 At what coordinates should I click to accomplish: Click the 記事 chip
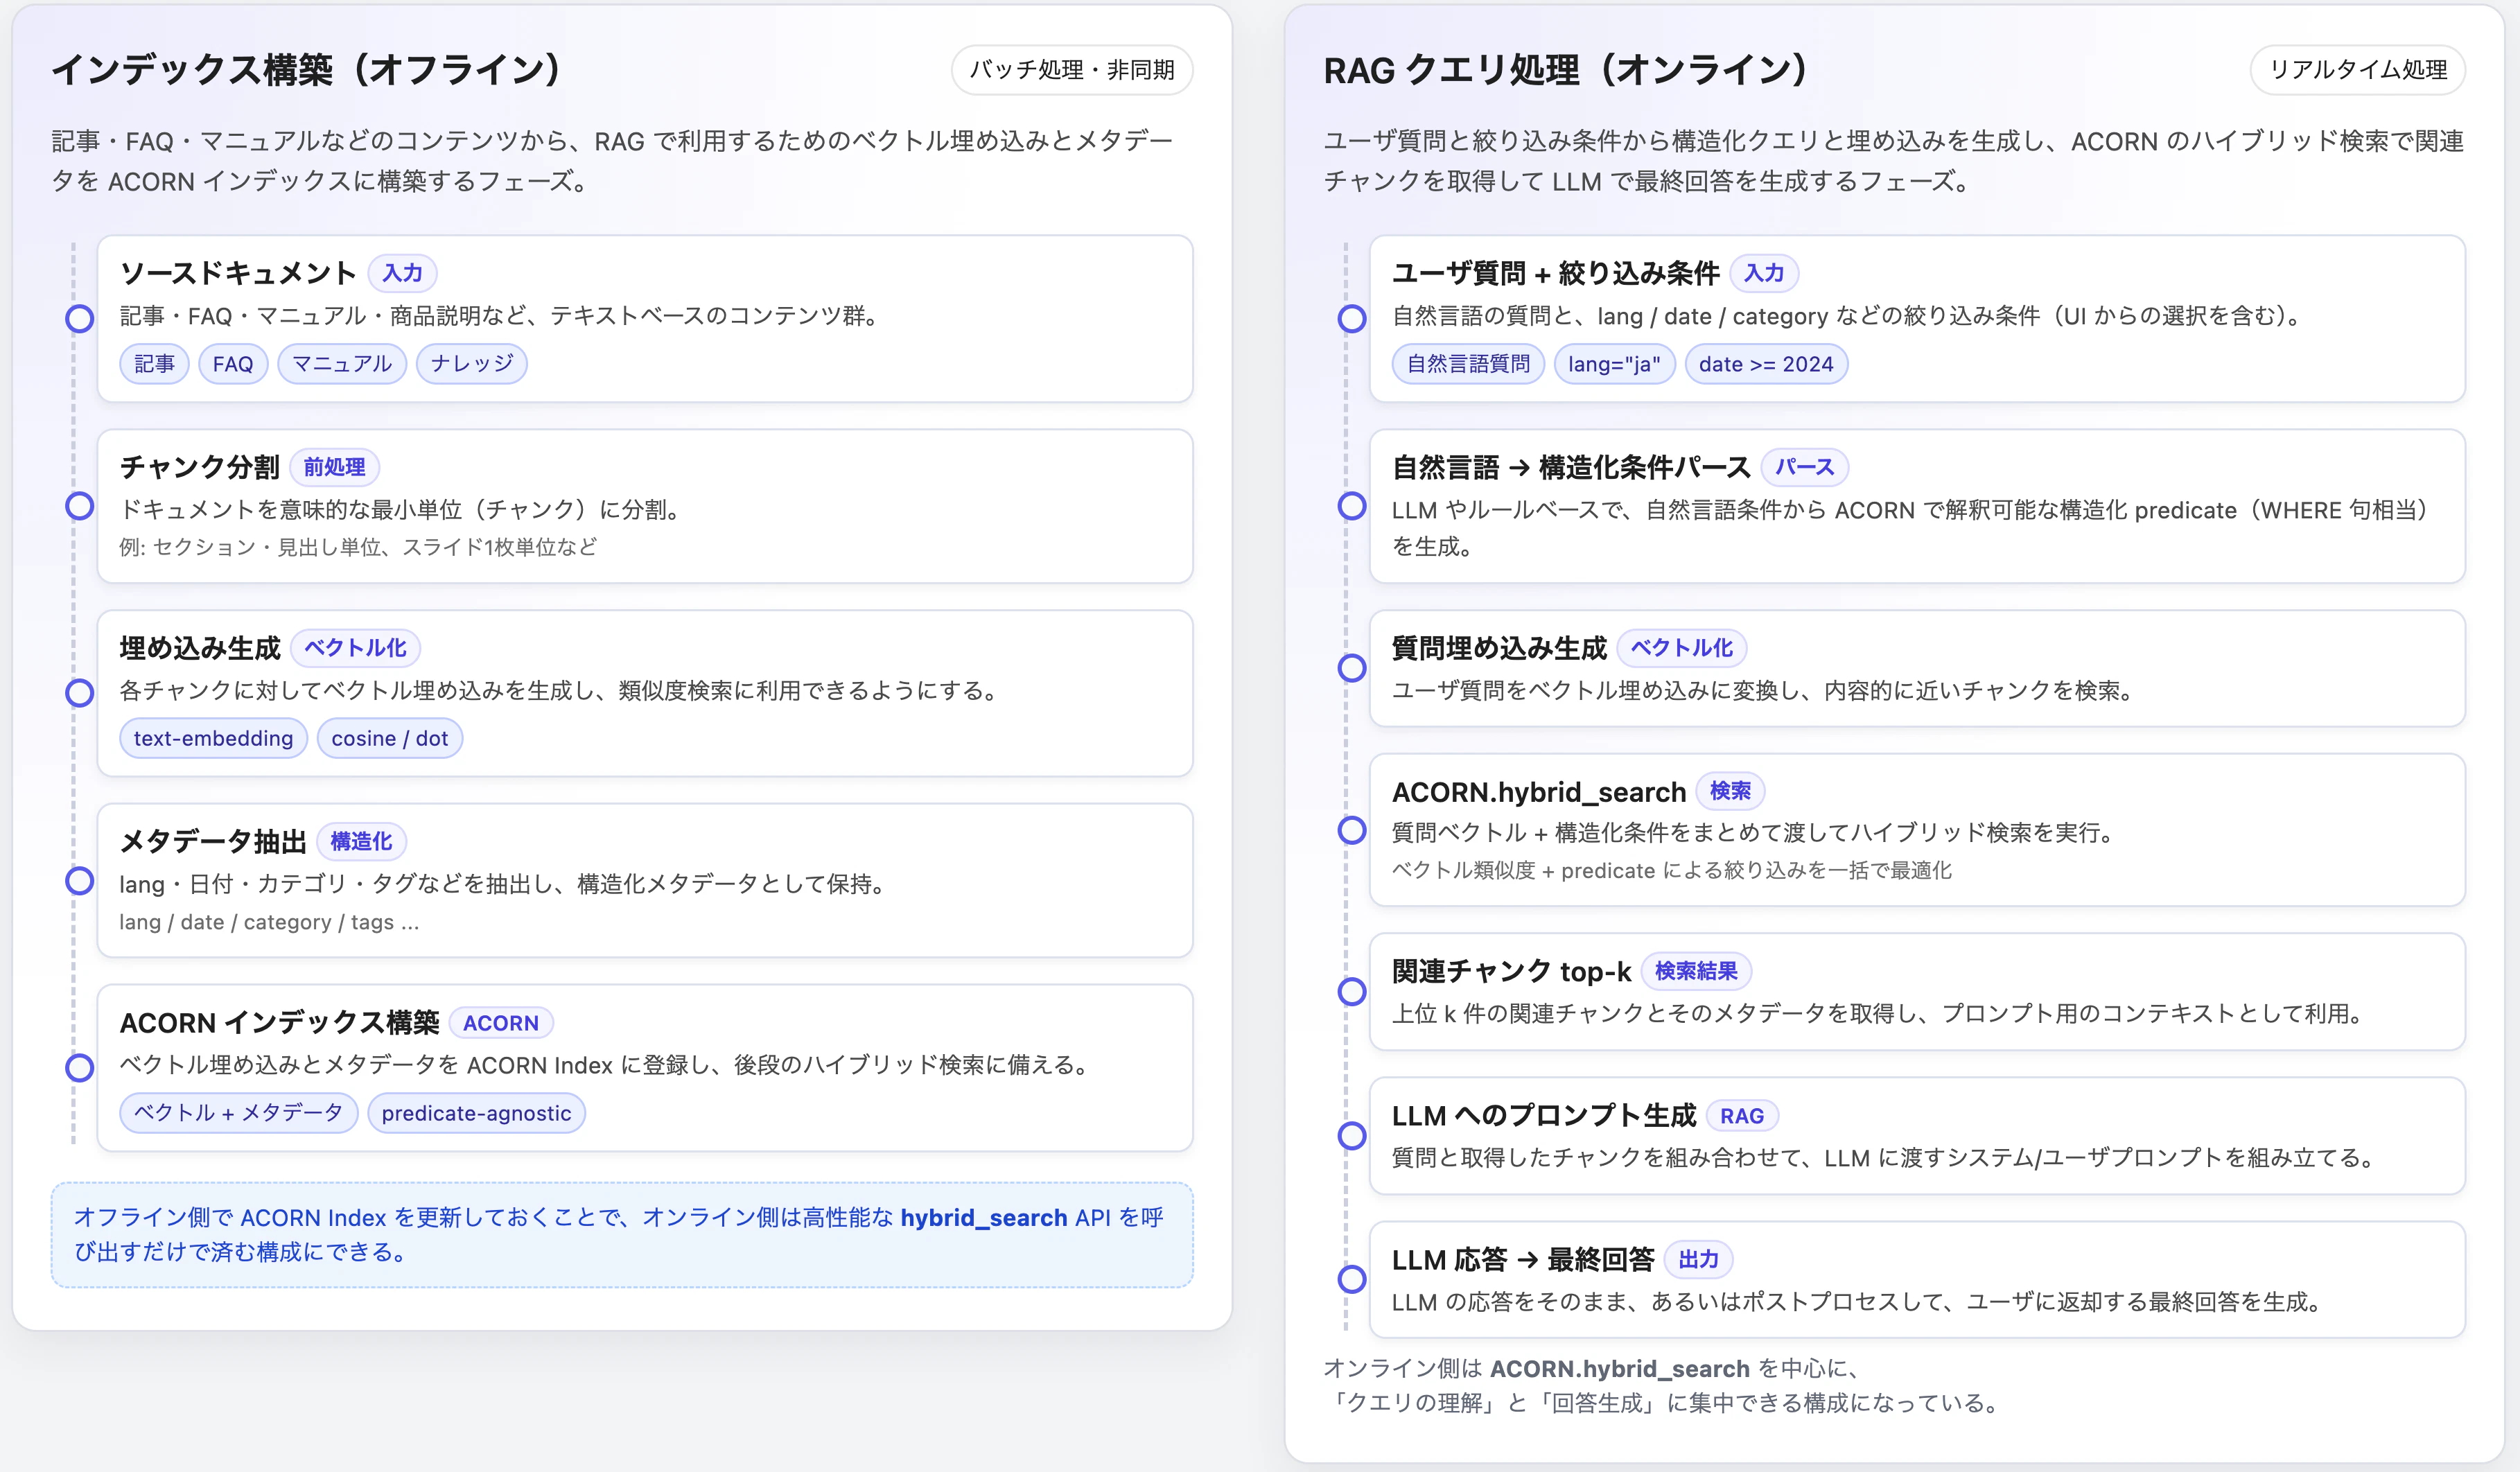click(x=155, y=364)
